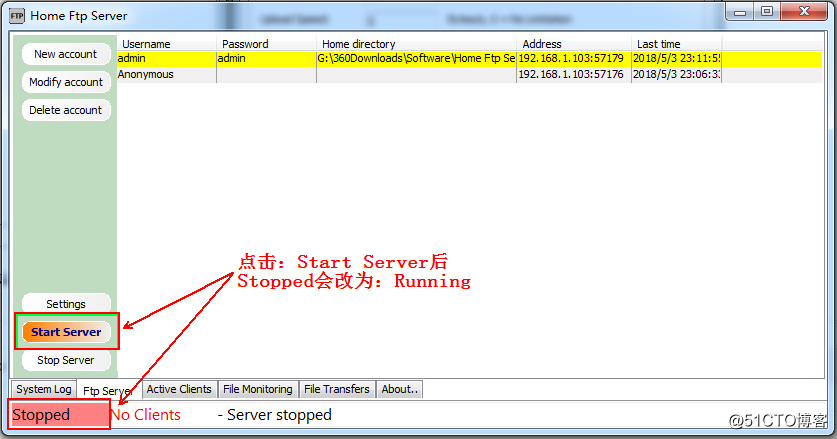Open the Settings button
The width and height of the screenshot is (837, 439).
tap(66, 304)
